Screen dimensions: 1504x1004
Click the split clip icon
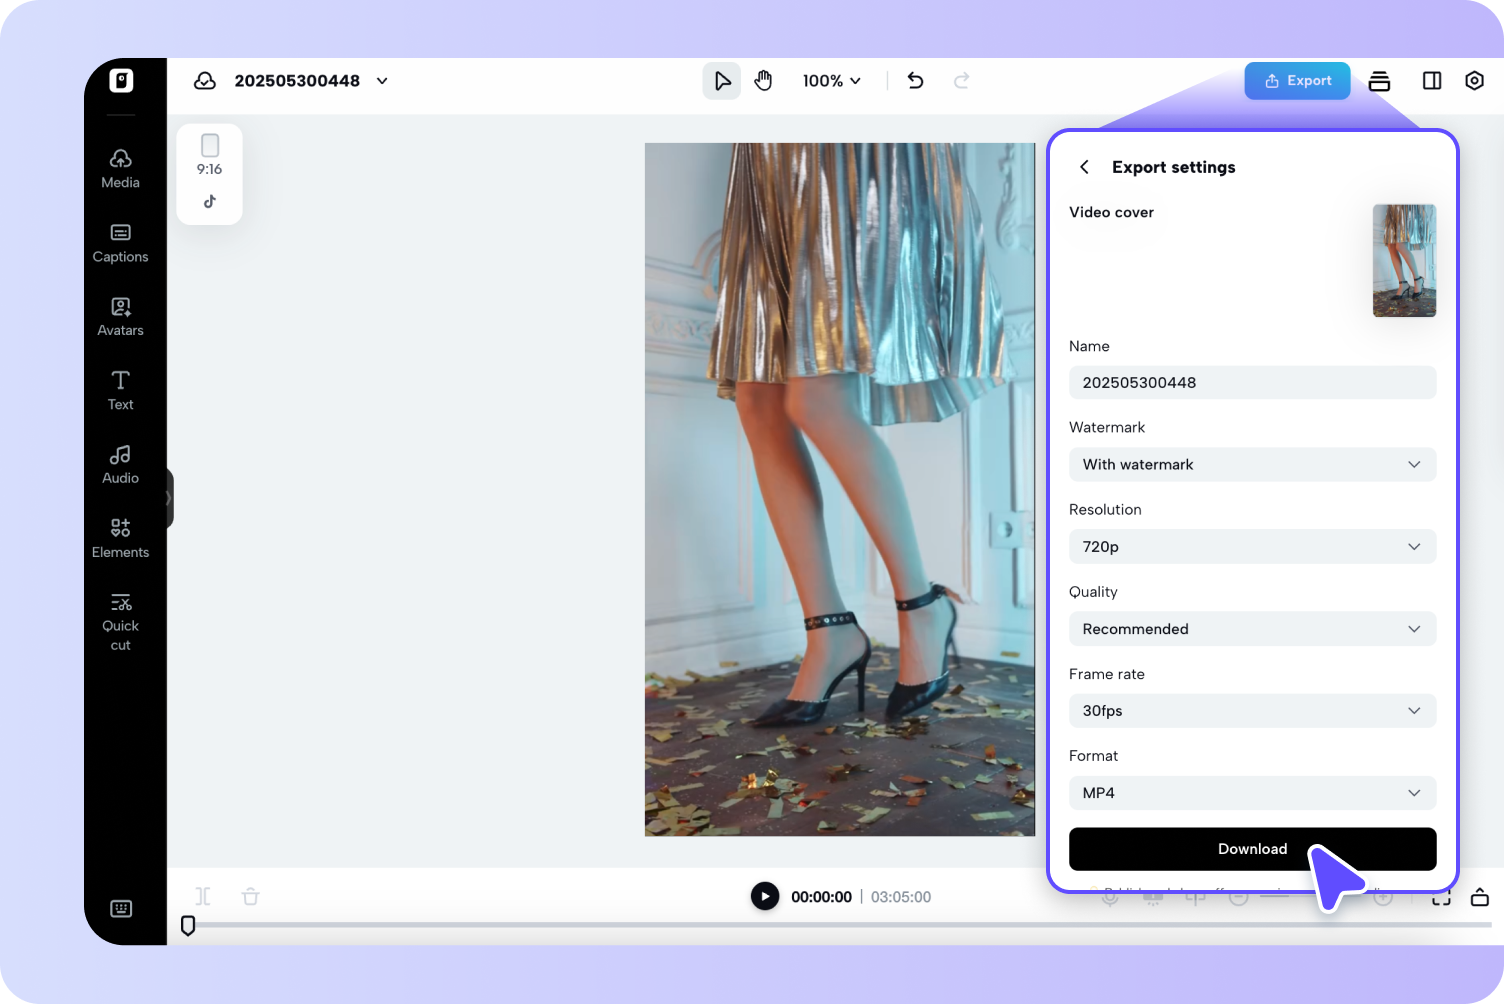click(x=203, y=896)
